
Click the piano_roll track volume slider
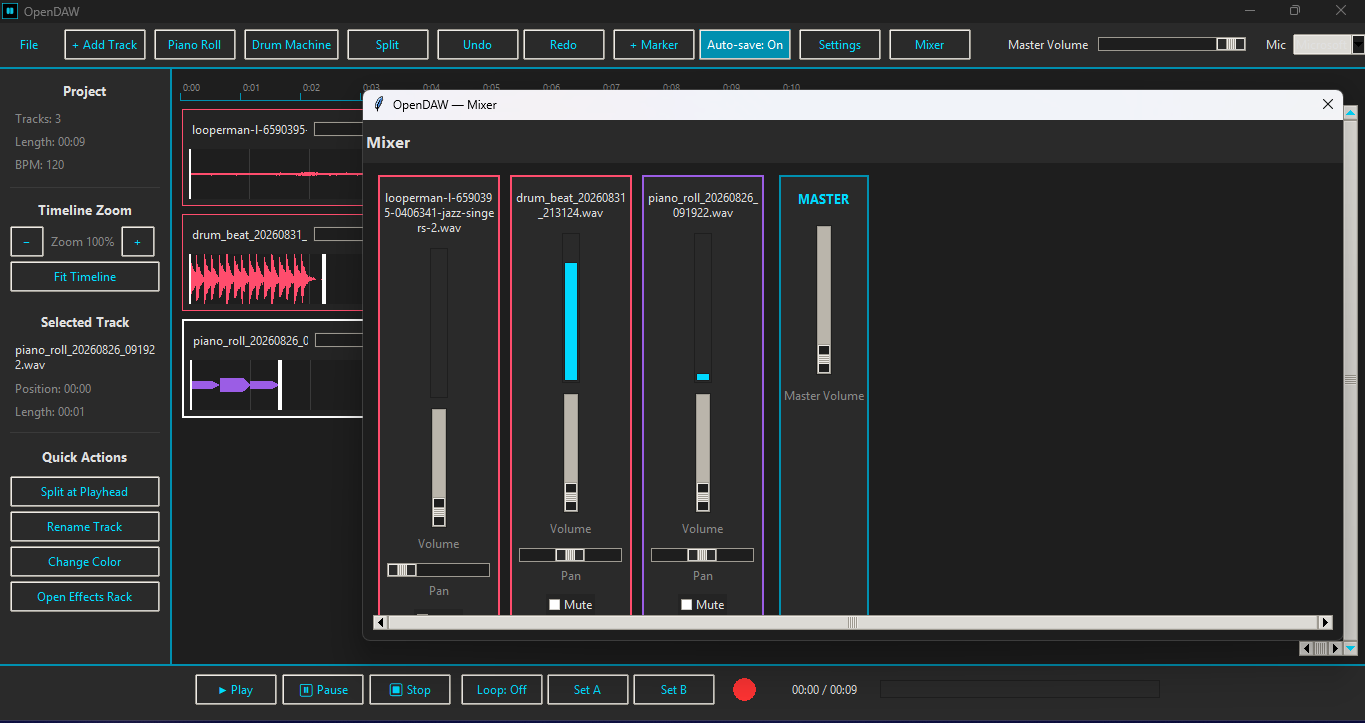(x=338, y=340)
